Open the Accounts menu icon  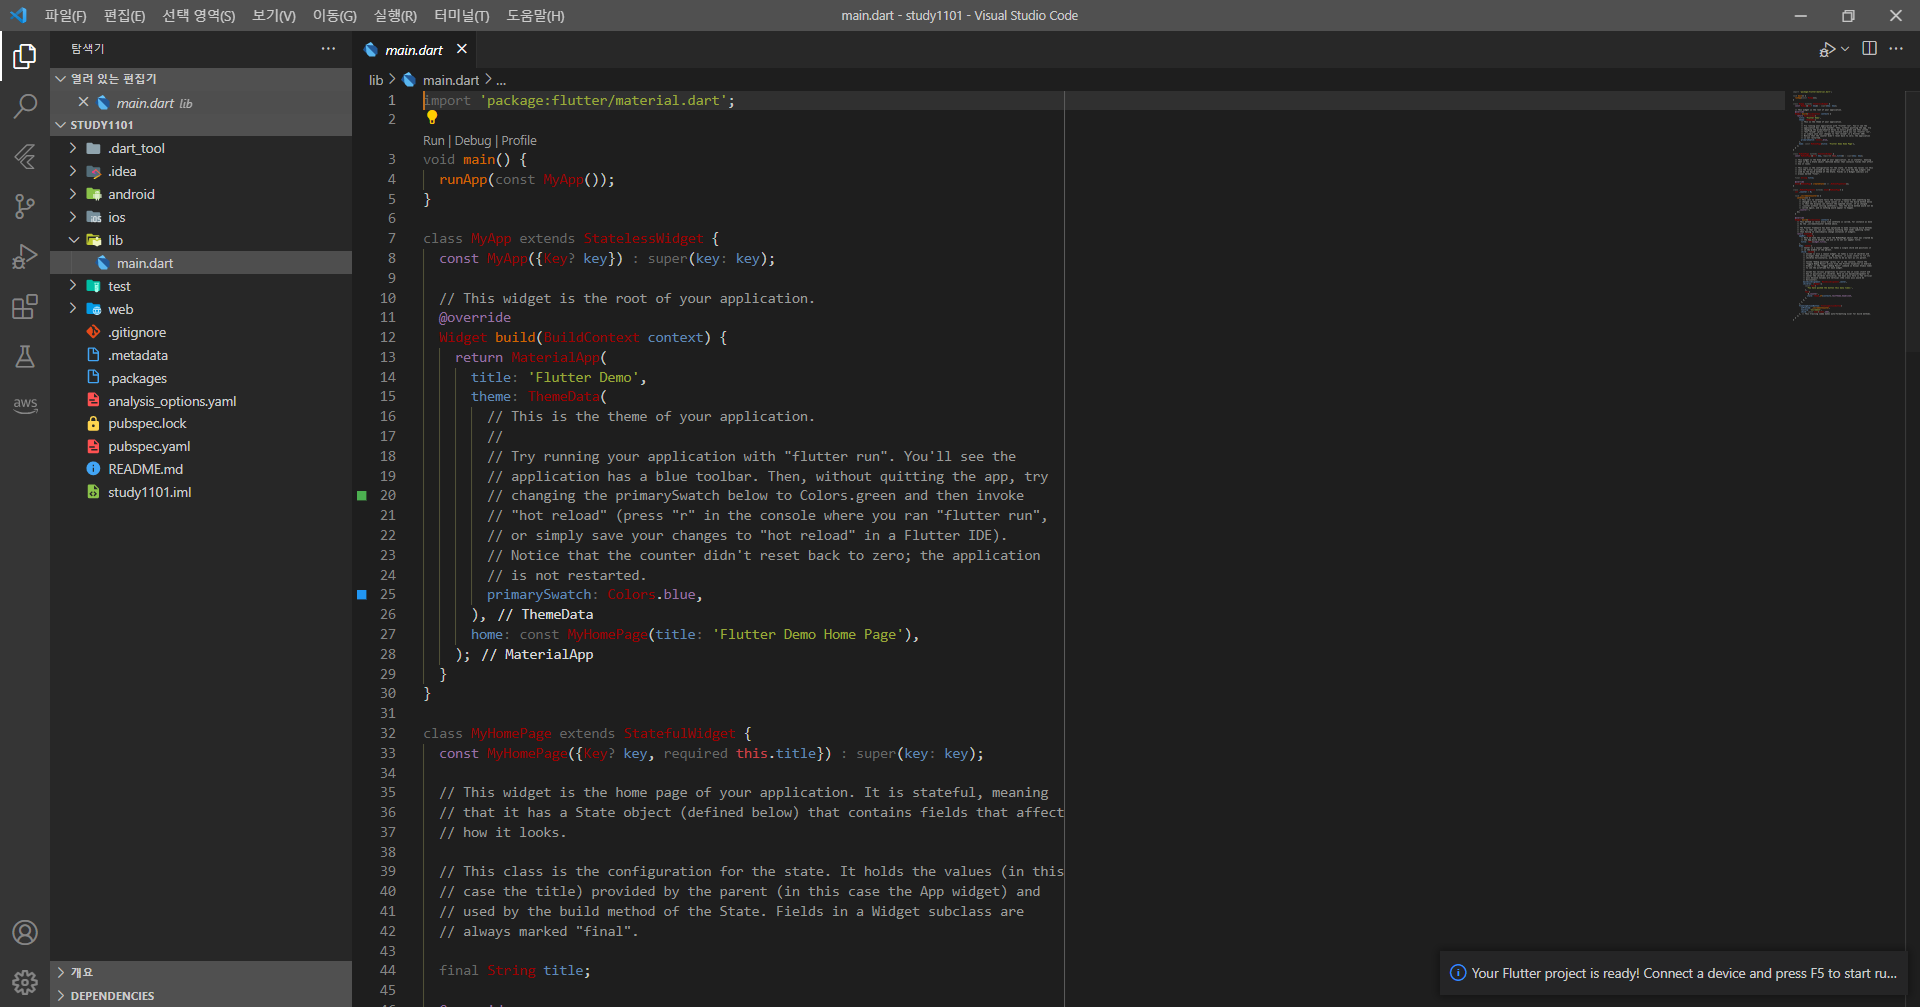tap(25, 932)
